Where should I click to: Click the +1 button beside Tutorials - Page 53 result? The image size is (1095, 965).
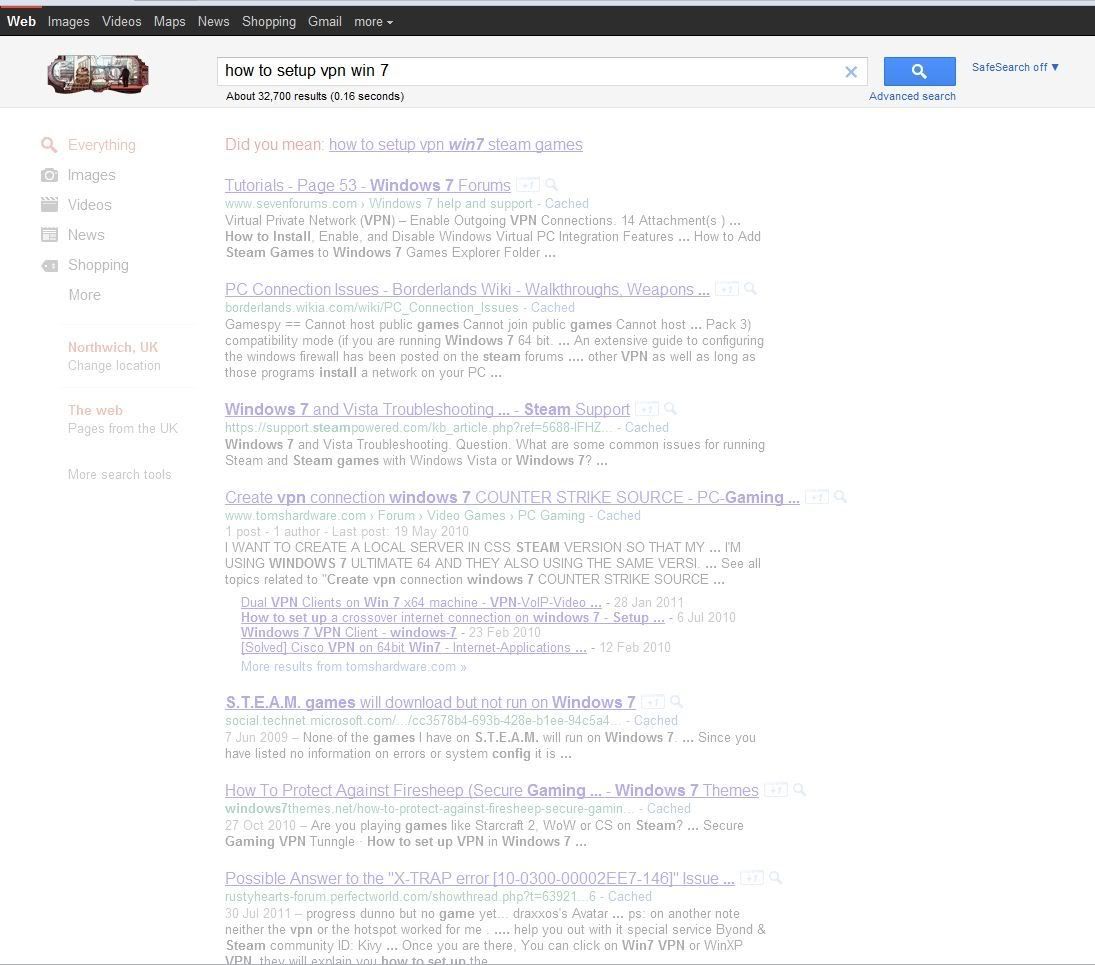pyautogui.click(x=528, y=184)
